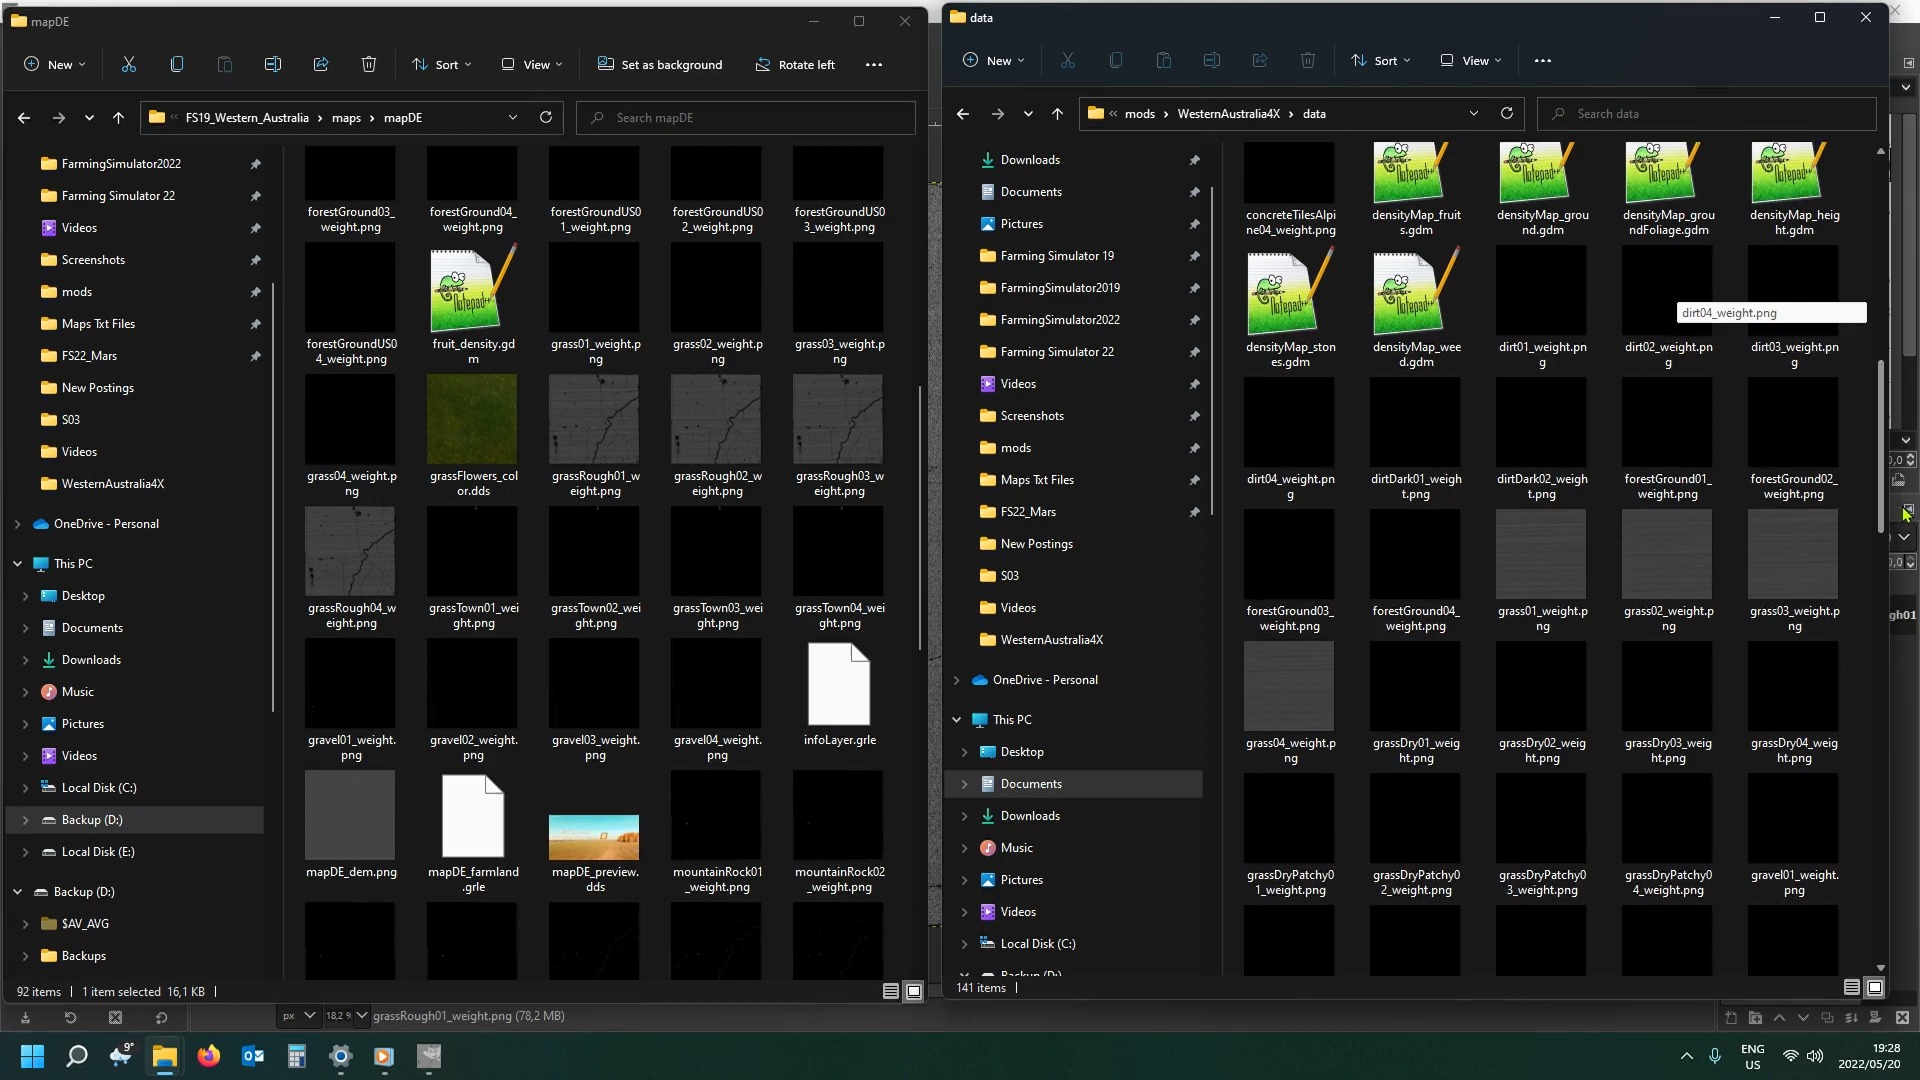The image size is (1920, 1080).
Task: Refresh the mapDE folder view
Action: pyautogui.click(x=546, y=118)
